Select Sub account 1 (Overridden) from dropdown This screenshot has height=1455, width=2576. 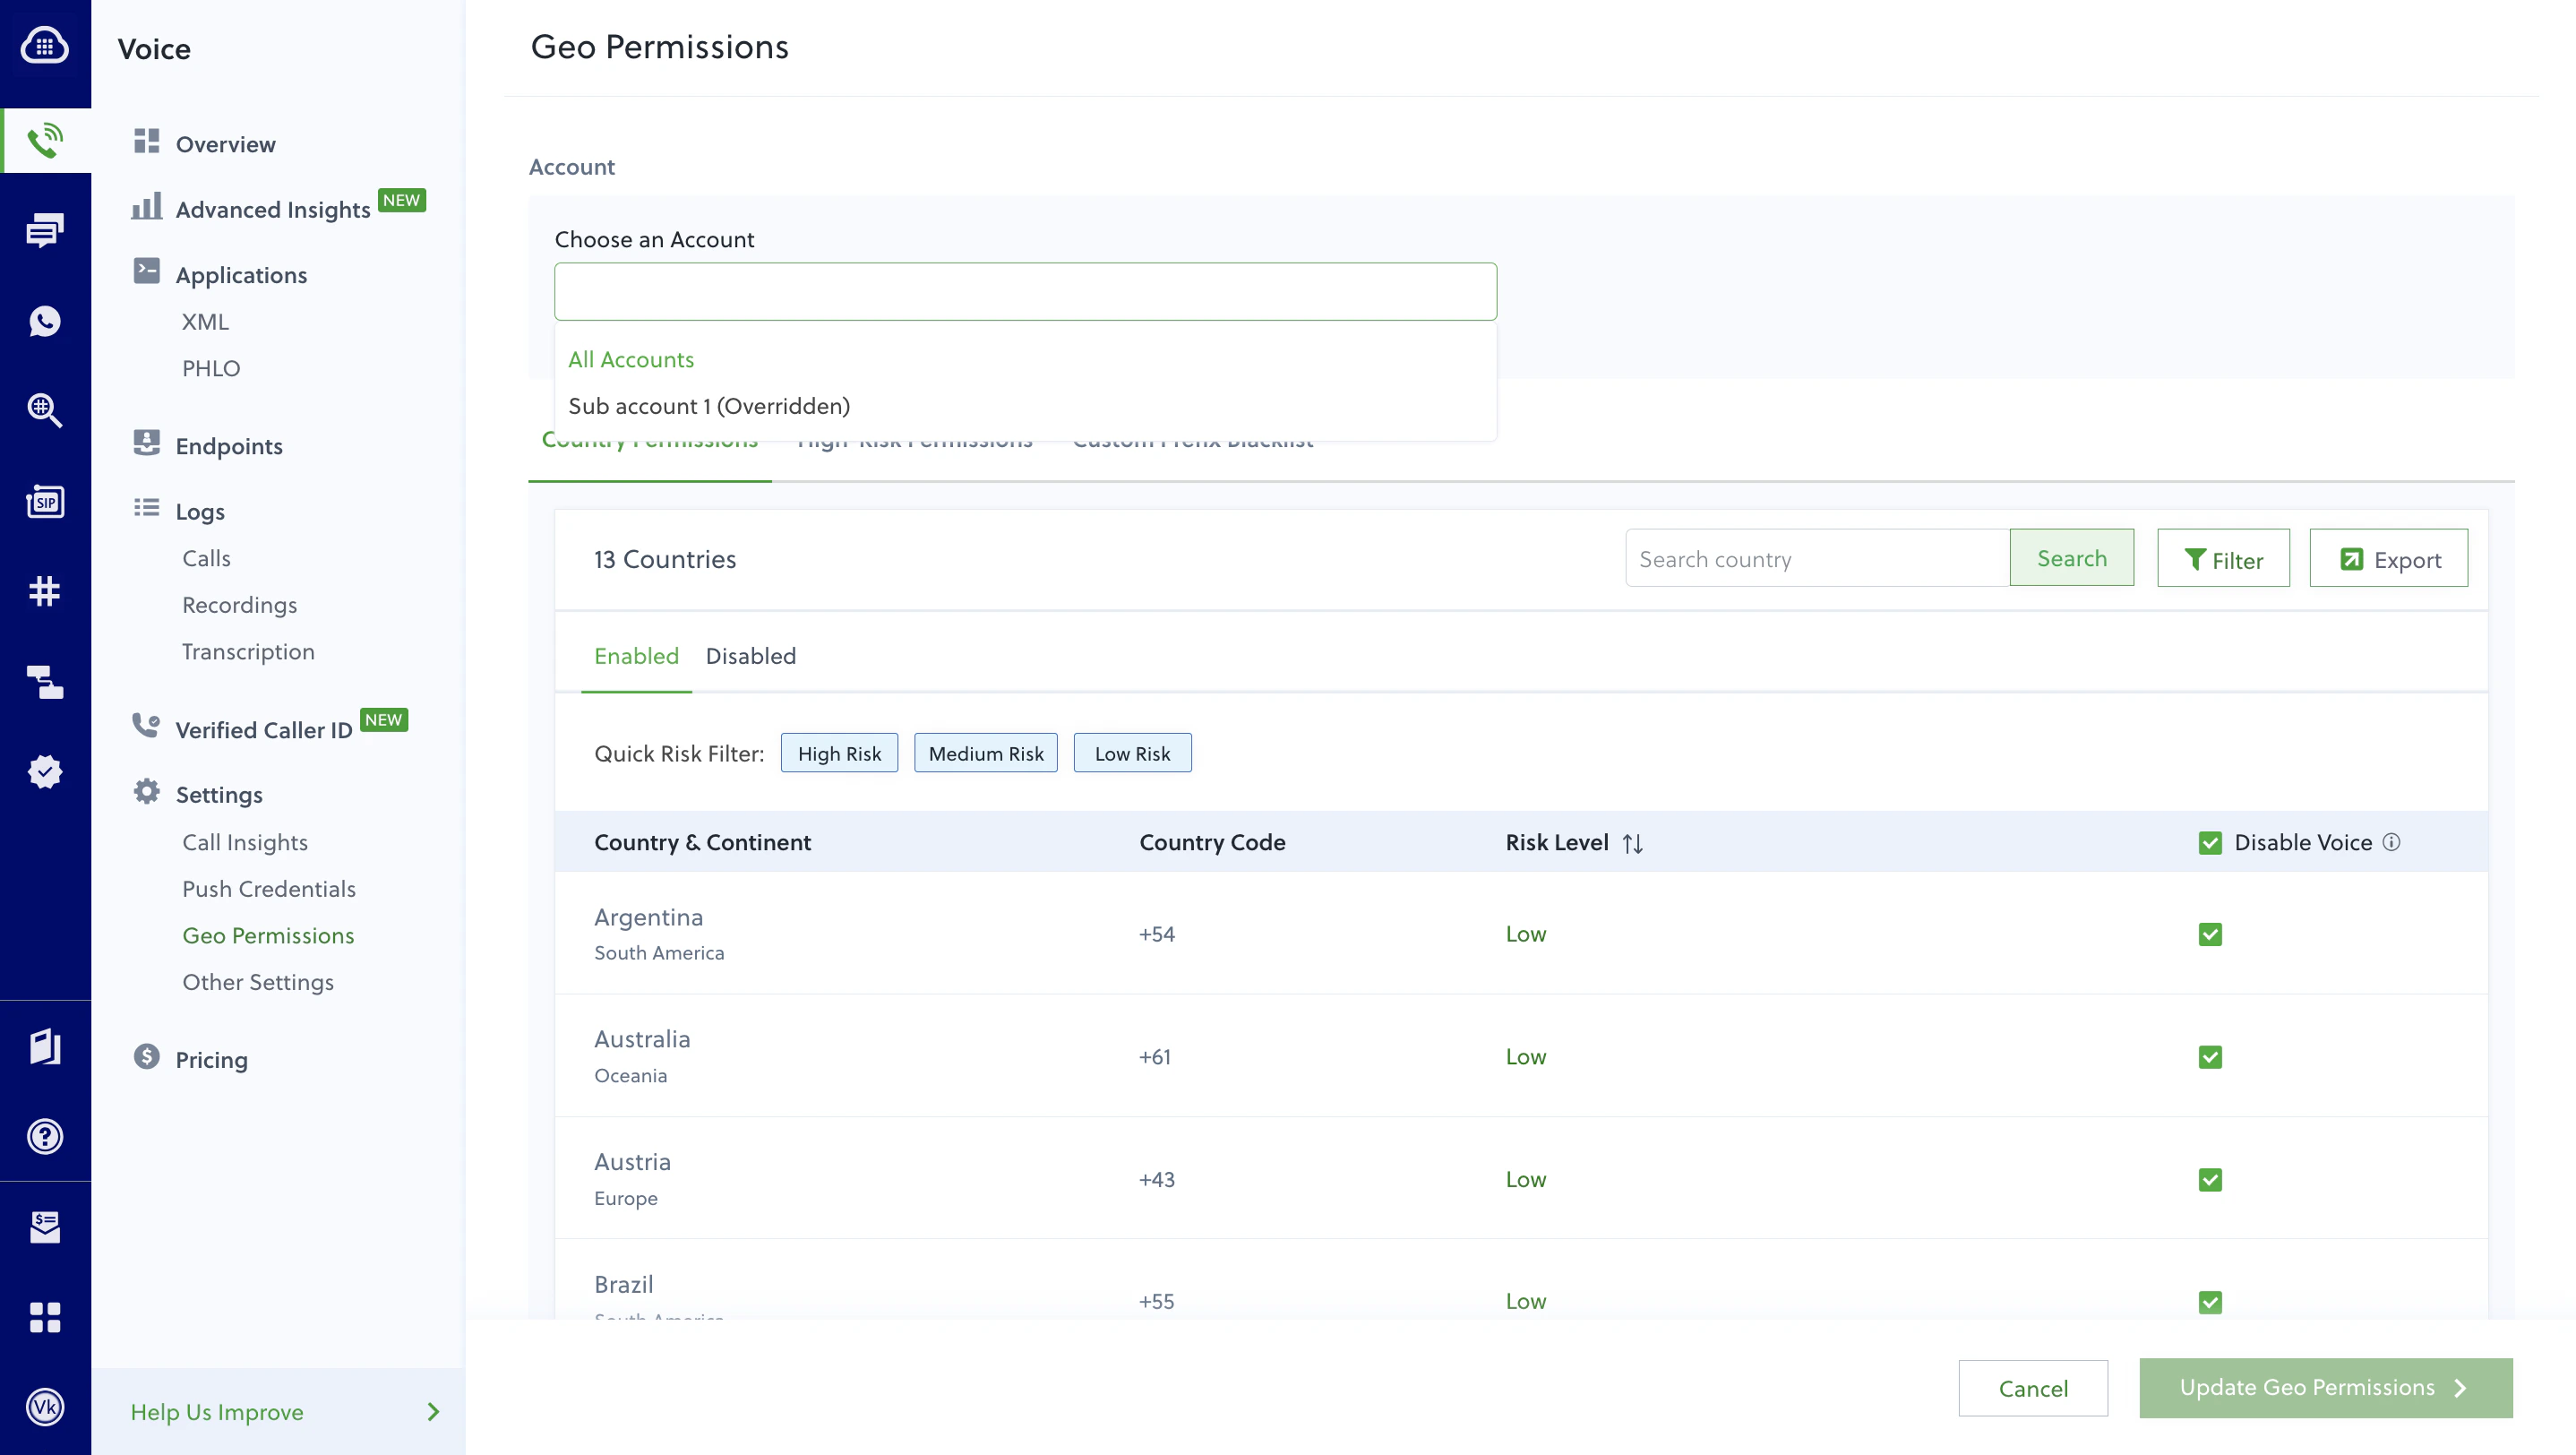[709, 406]
